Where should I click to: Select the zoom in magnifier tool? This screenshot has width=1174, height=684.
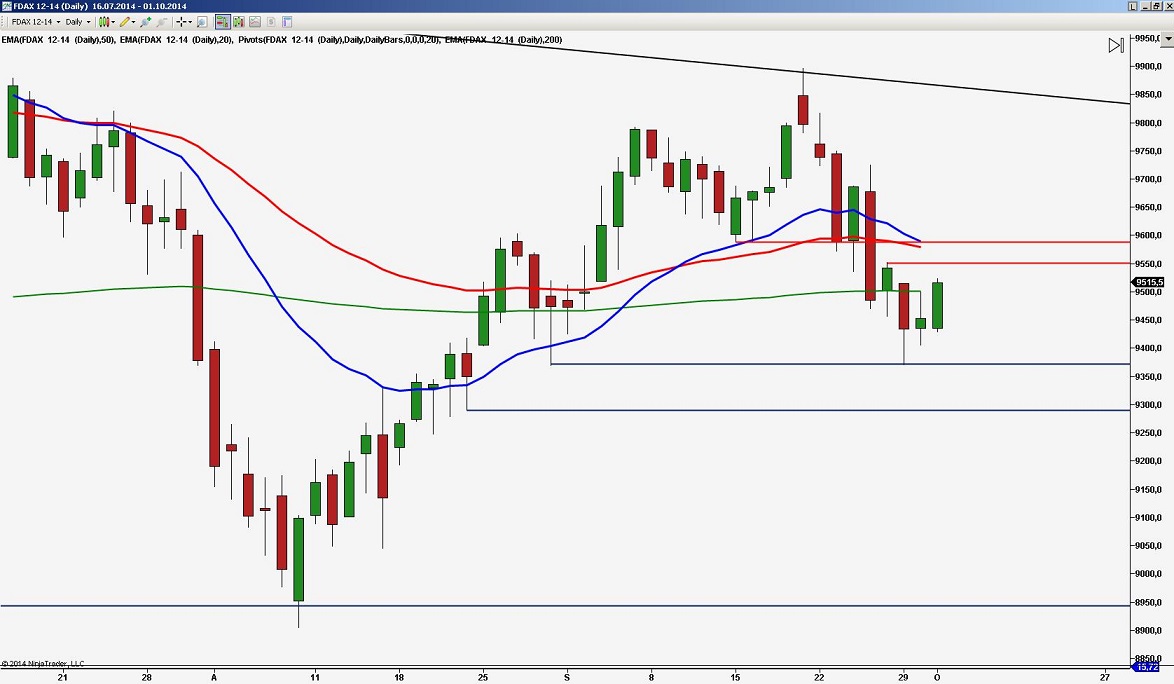tap(145, 21)
